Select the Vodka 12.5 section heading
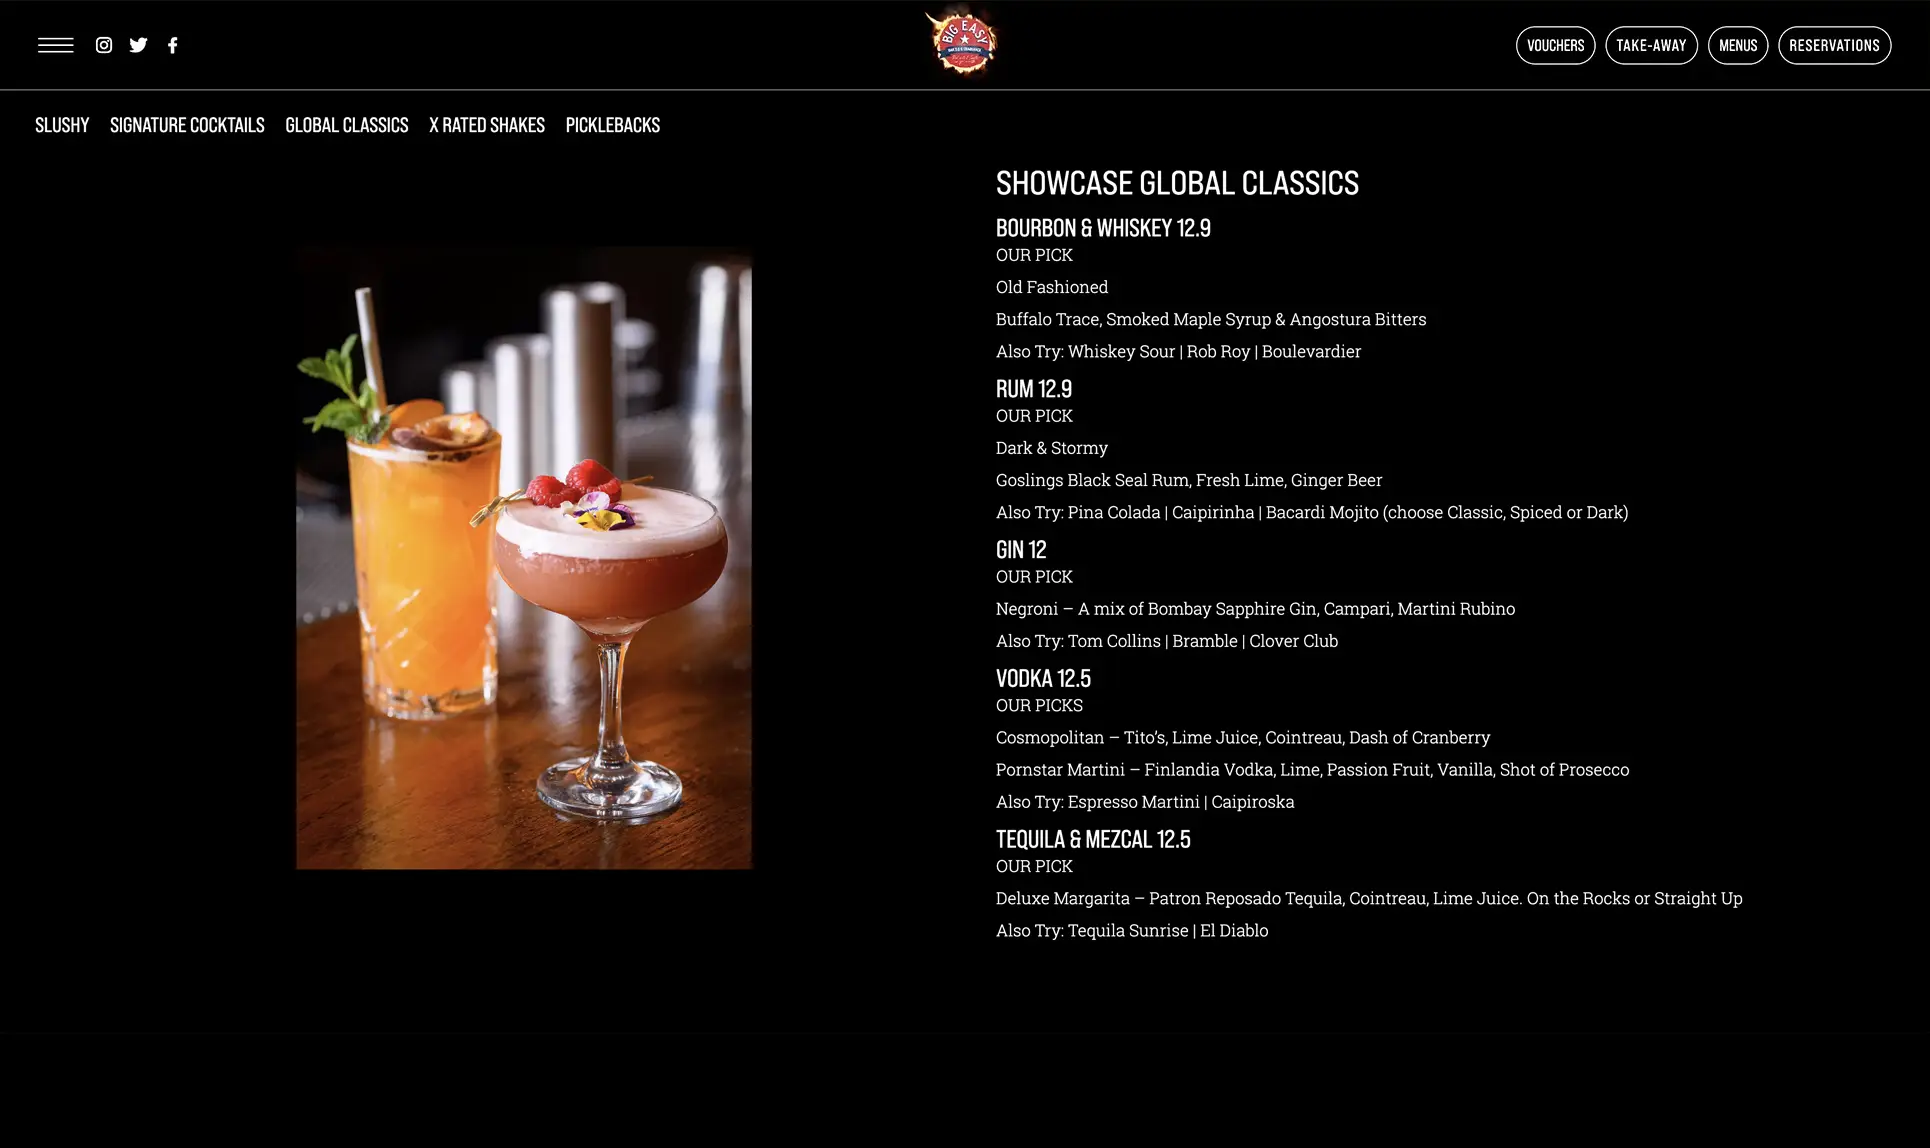 pos(1043,678)
